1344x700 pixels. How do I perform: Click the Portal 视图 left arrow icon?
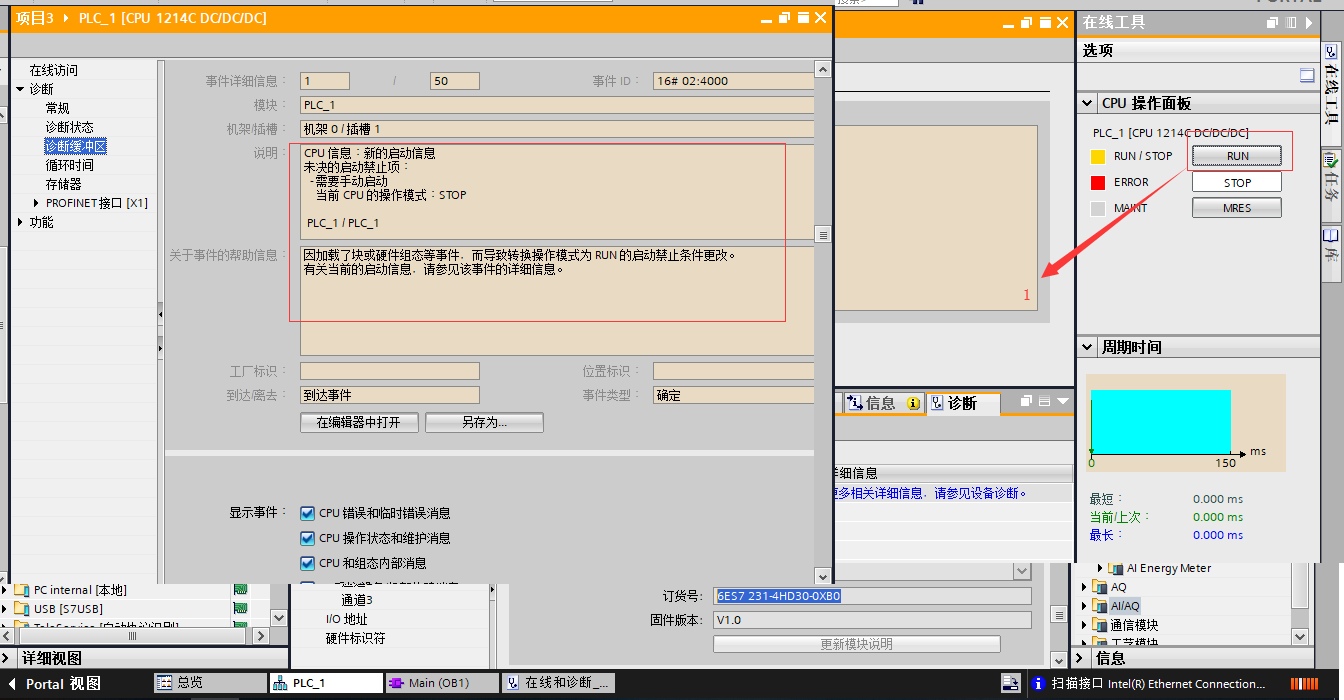pyautogui.click(x=12, y=684)
